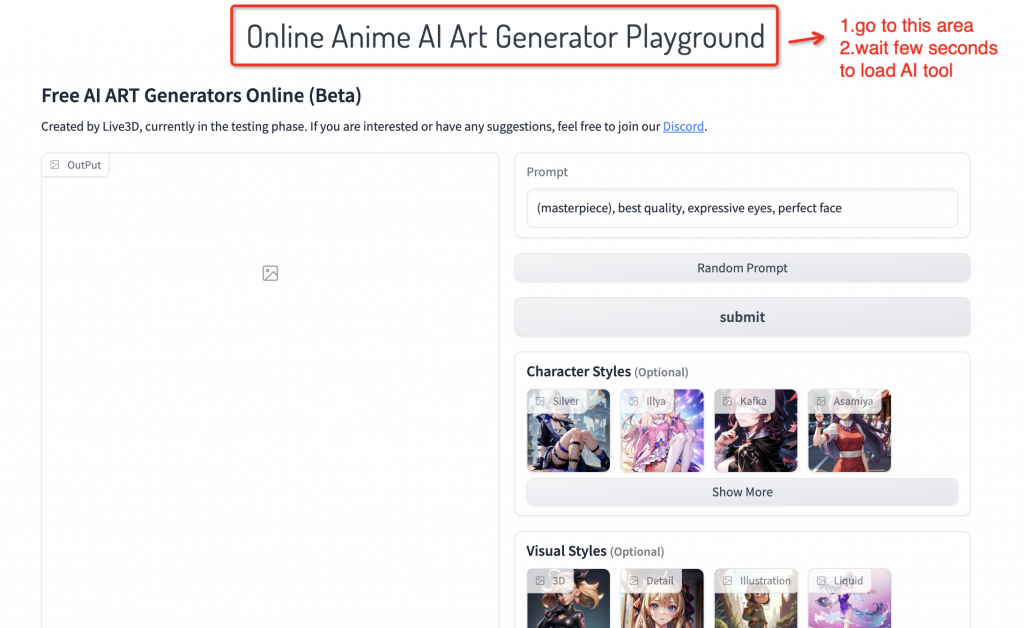Image resolution: width=1024 pixels, height=628 pixels.
Task: Select the Silver character style thumbnail
Action: (568, 431)
